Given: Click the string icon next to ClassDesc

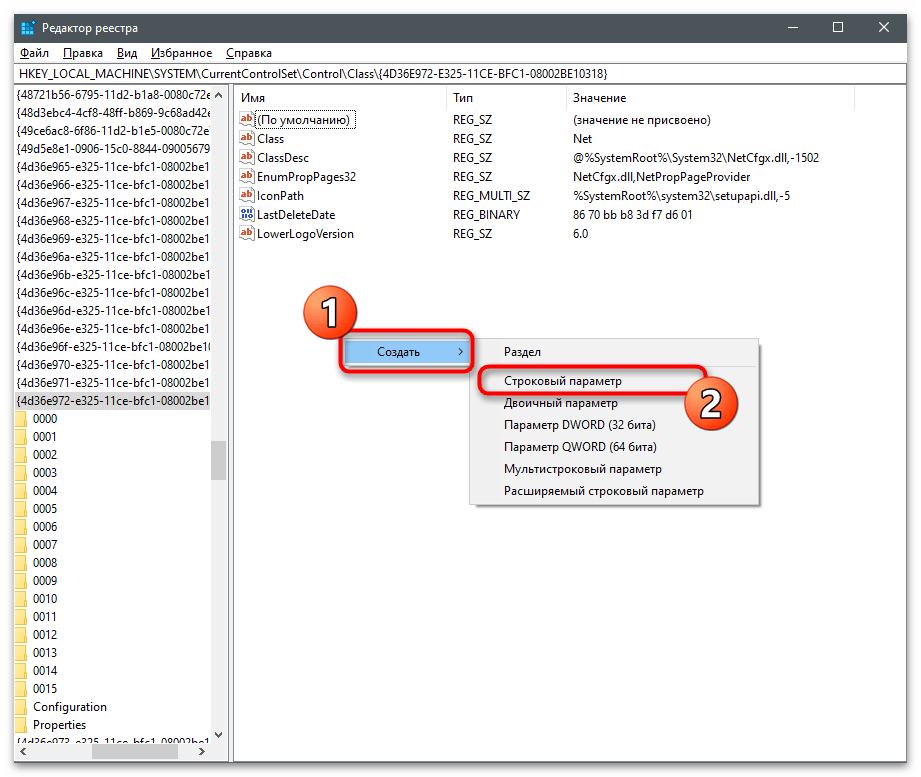Looking at the screenshot, I should tap(247, 157).
